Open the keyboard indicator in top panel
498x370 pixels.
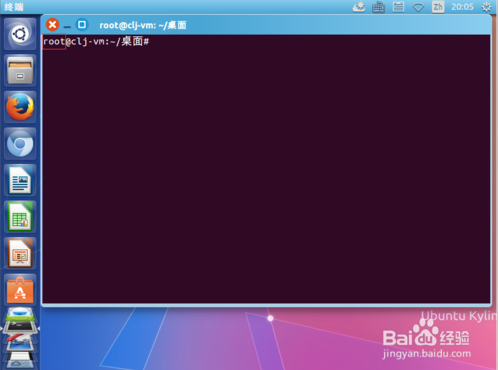[x=378, y=7]
